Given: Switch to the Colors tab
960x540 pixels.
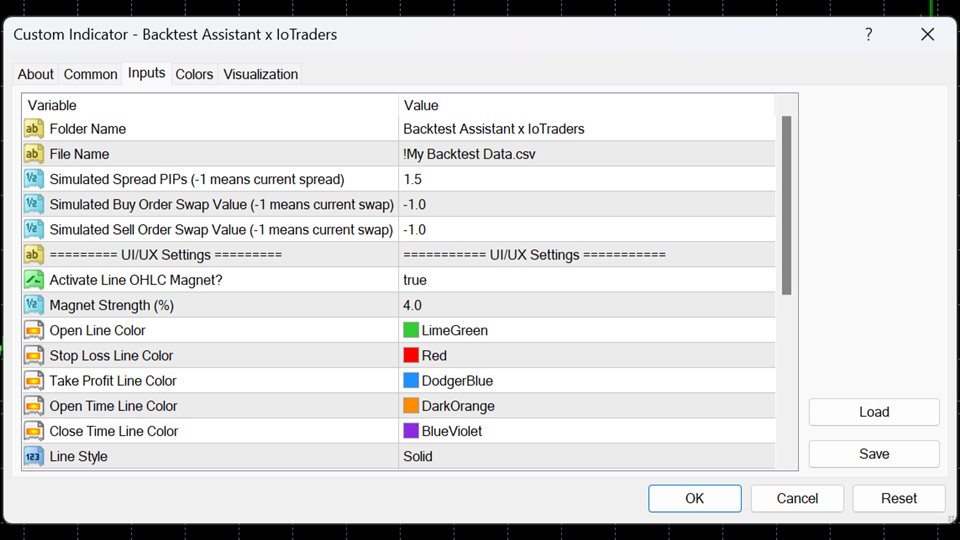Looking at the screenshot, I should [x=194, y=74].
